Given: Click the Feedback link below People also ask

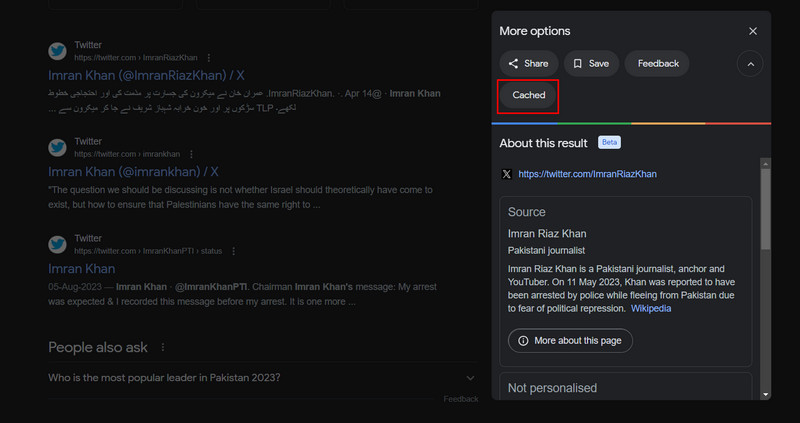Looking at the screenshot, I should (461, 399).
